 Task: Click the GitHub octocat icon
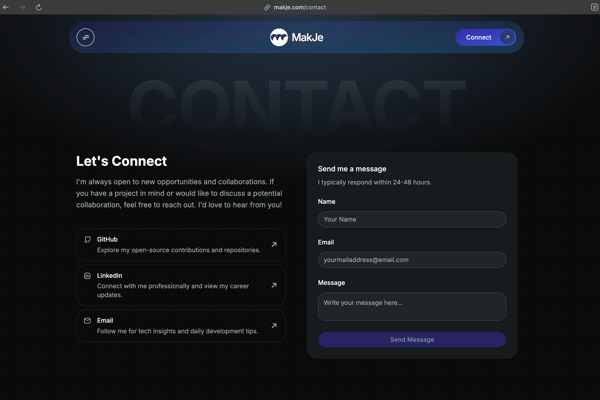pos(88,240)
